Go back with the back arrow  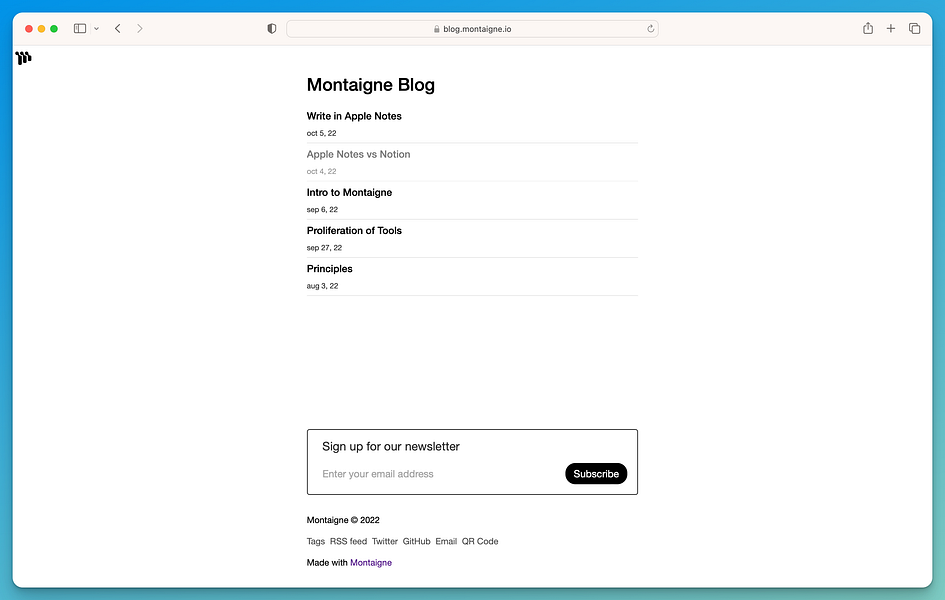point(118,28)
